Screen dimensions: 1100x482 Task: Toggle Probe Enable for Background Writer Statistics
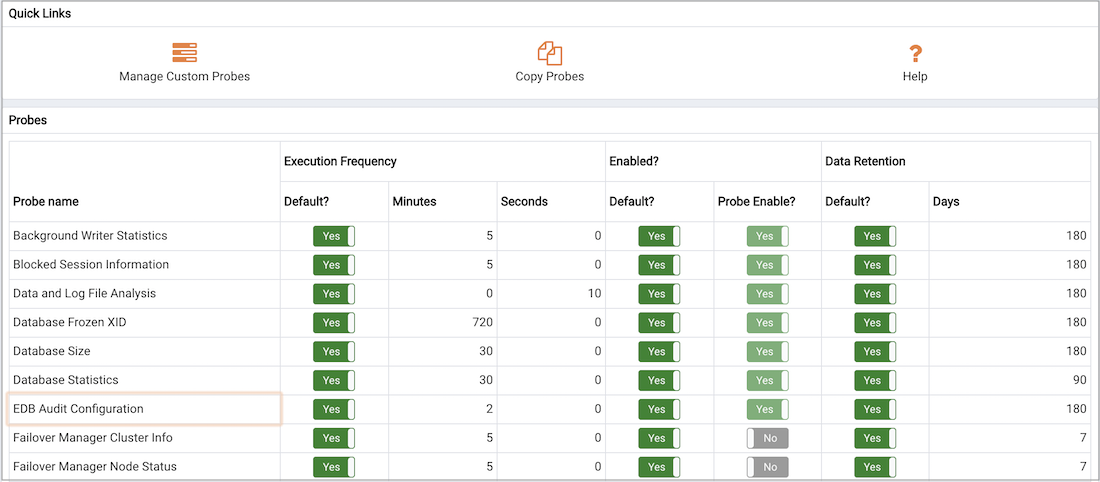click(x=767, y=236)
